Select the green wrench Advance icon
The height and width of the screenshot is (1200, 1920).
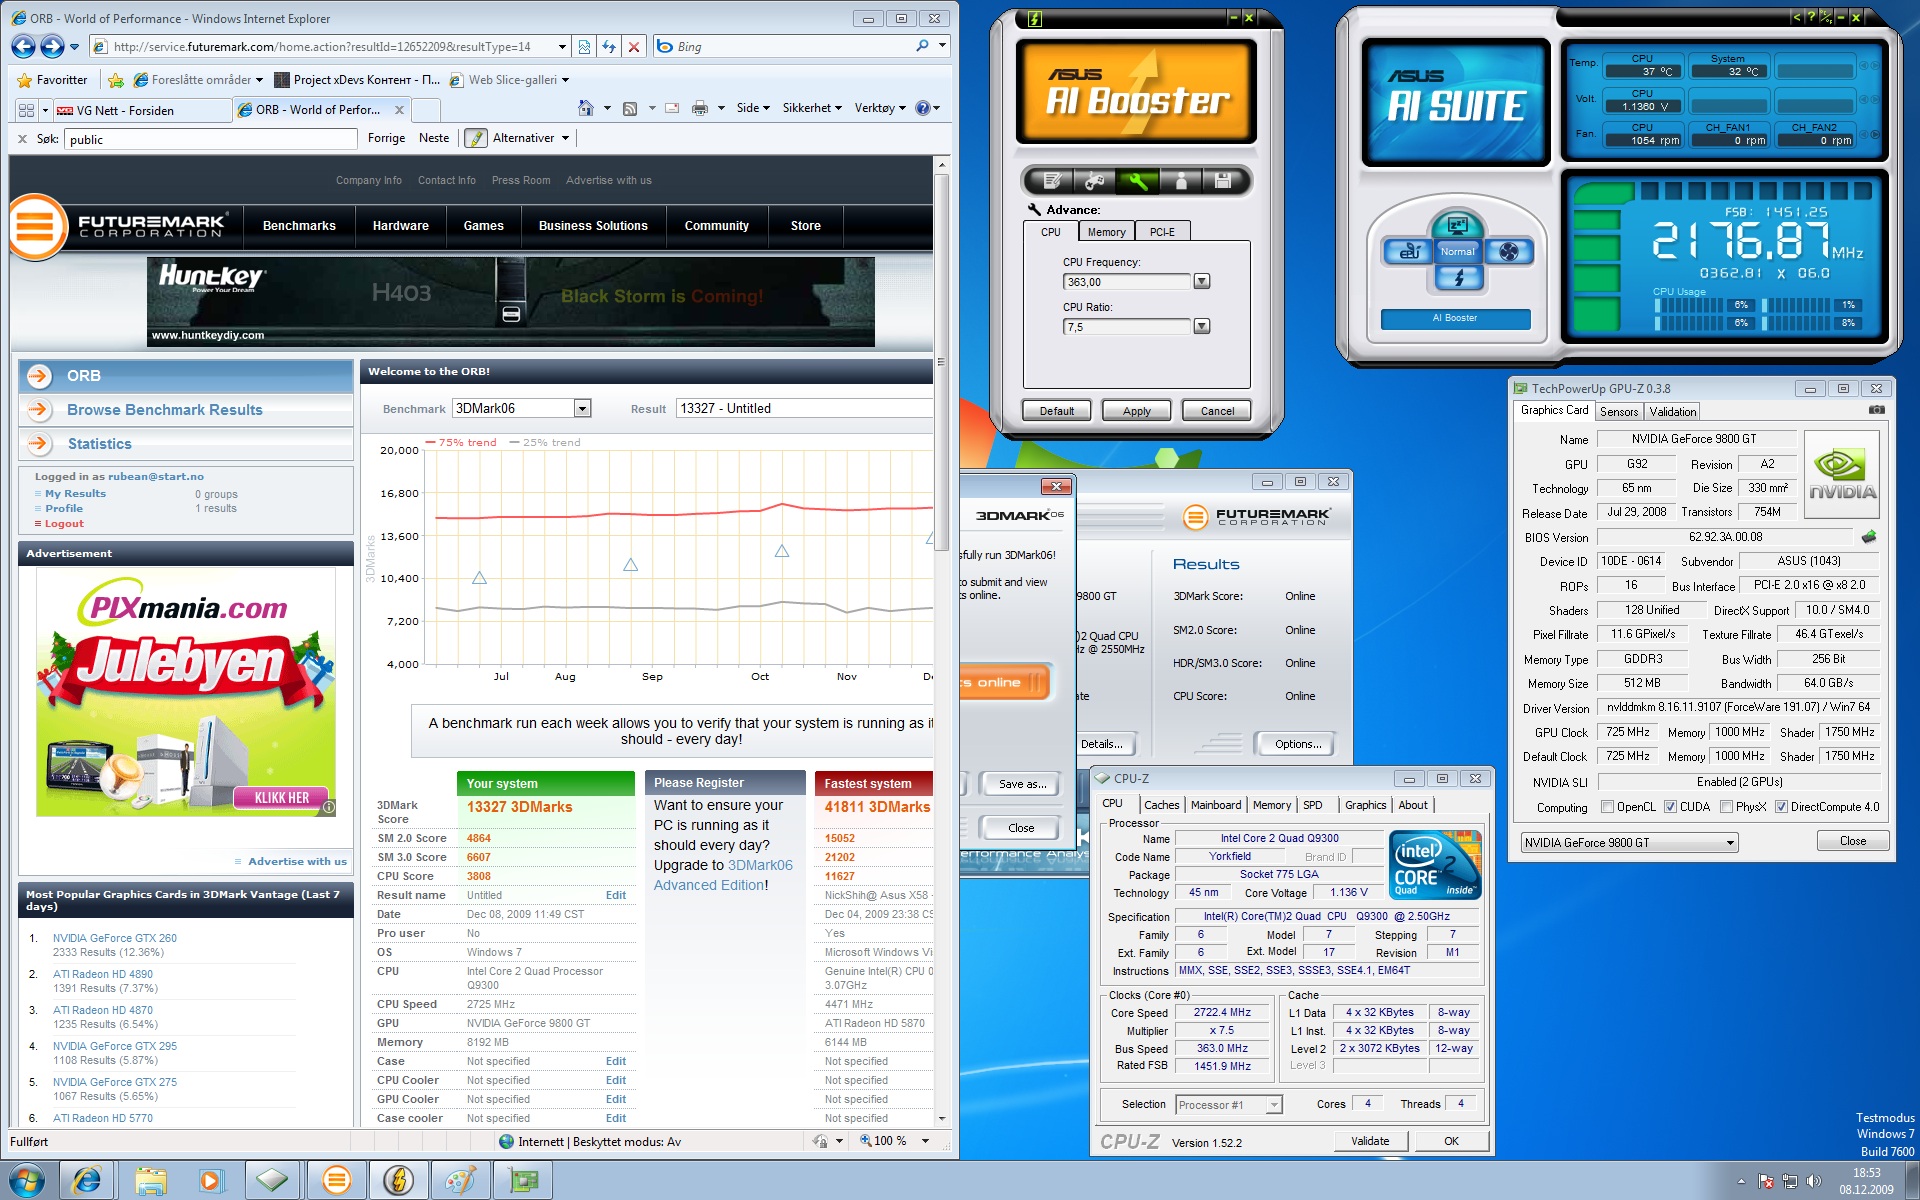tap(1137, 181)
